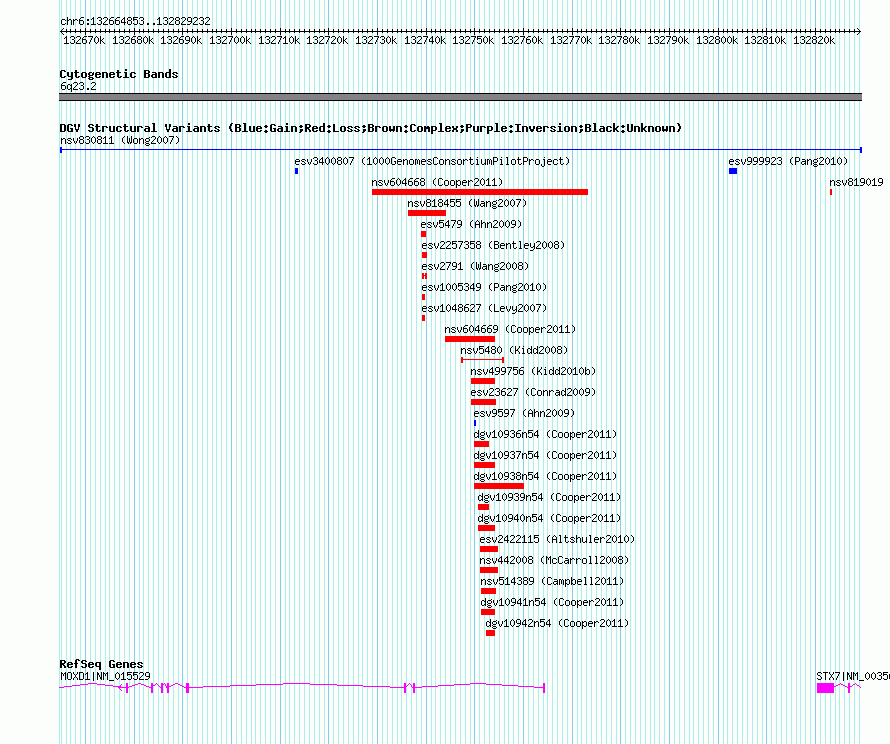Click the 132820k ruler tick label
Screen dimensions: 890x744
(814, 40)
